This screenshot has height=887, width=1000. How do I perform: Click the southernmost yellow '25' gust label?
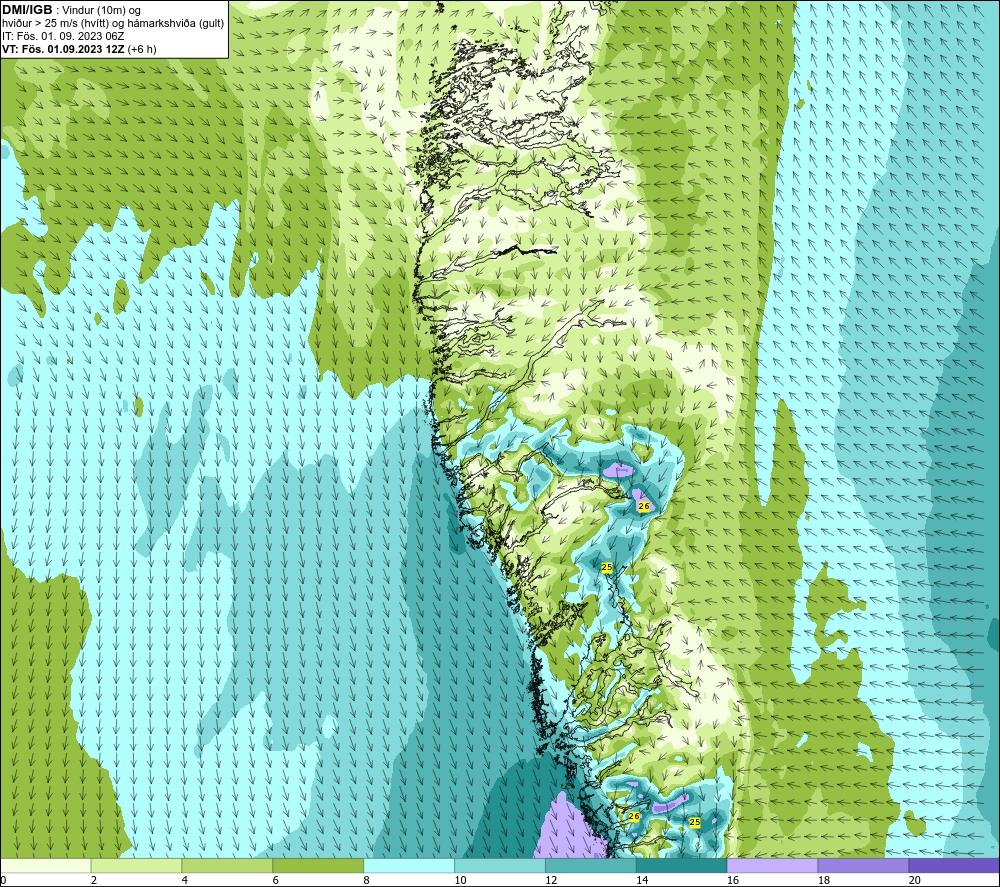pyautogui.click(x=695, y=823)
